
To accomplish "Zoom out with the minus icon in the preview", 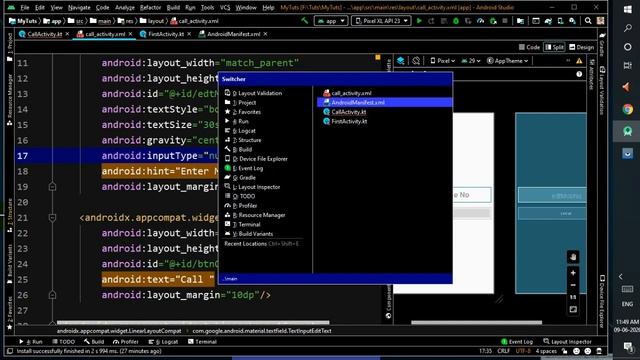I will [x=573, y=285].
